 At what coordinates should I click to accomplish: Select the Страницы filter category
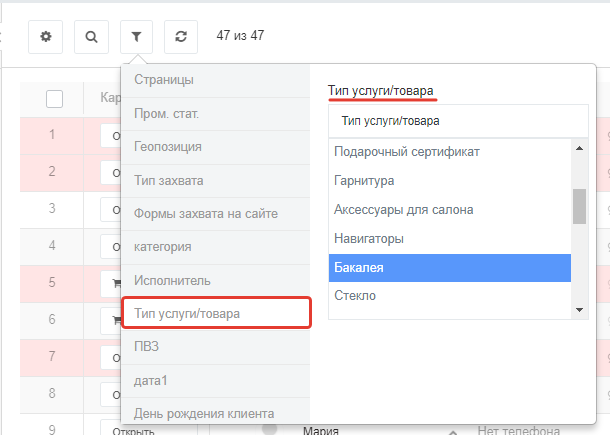216,80
